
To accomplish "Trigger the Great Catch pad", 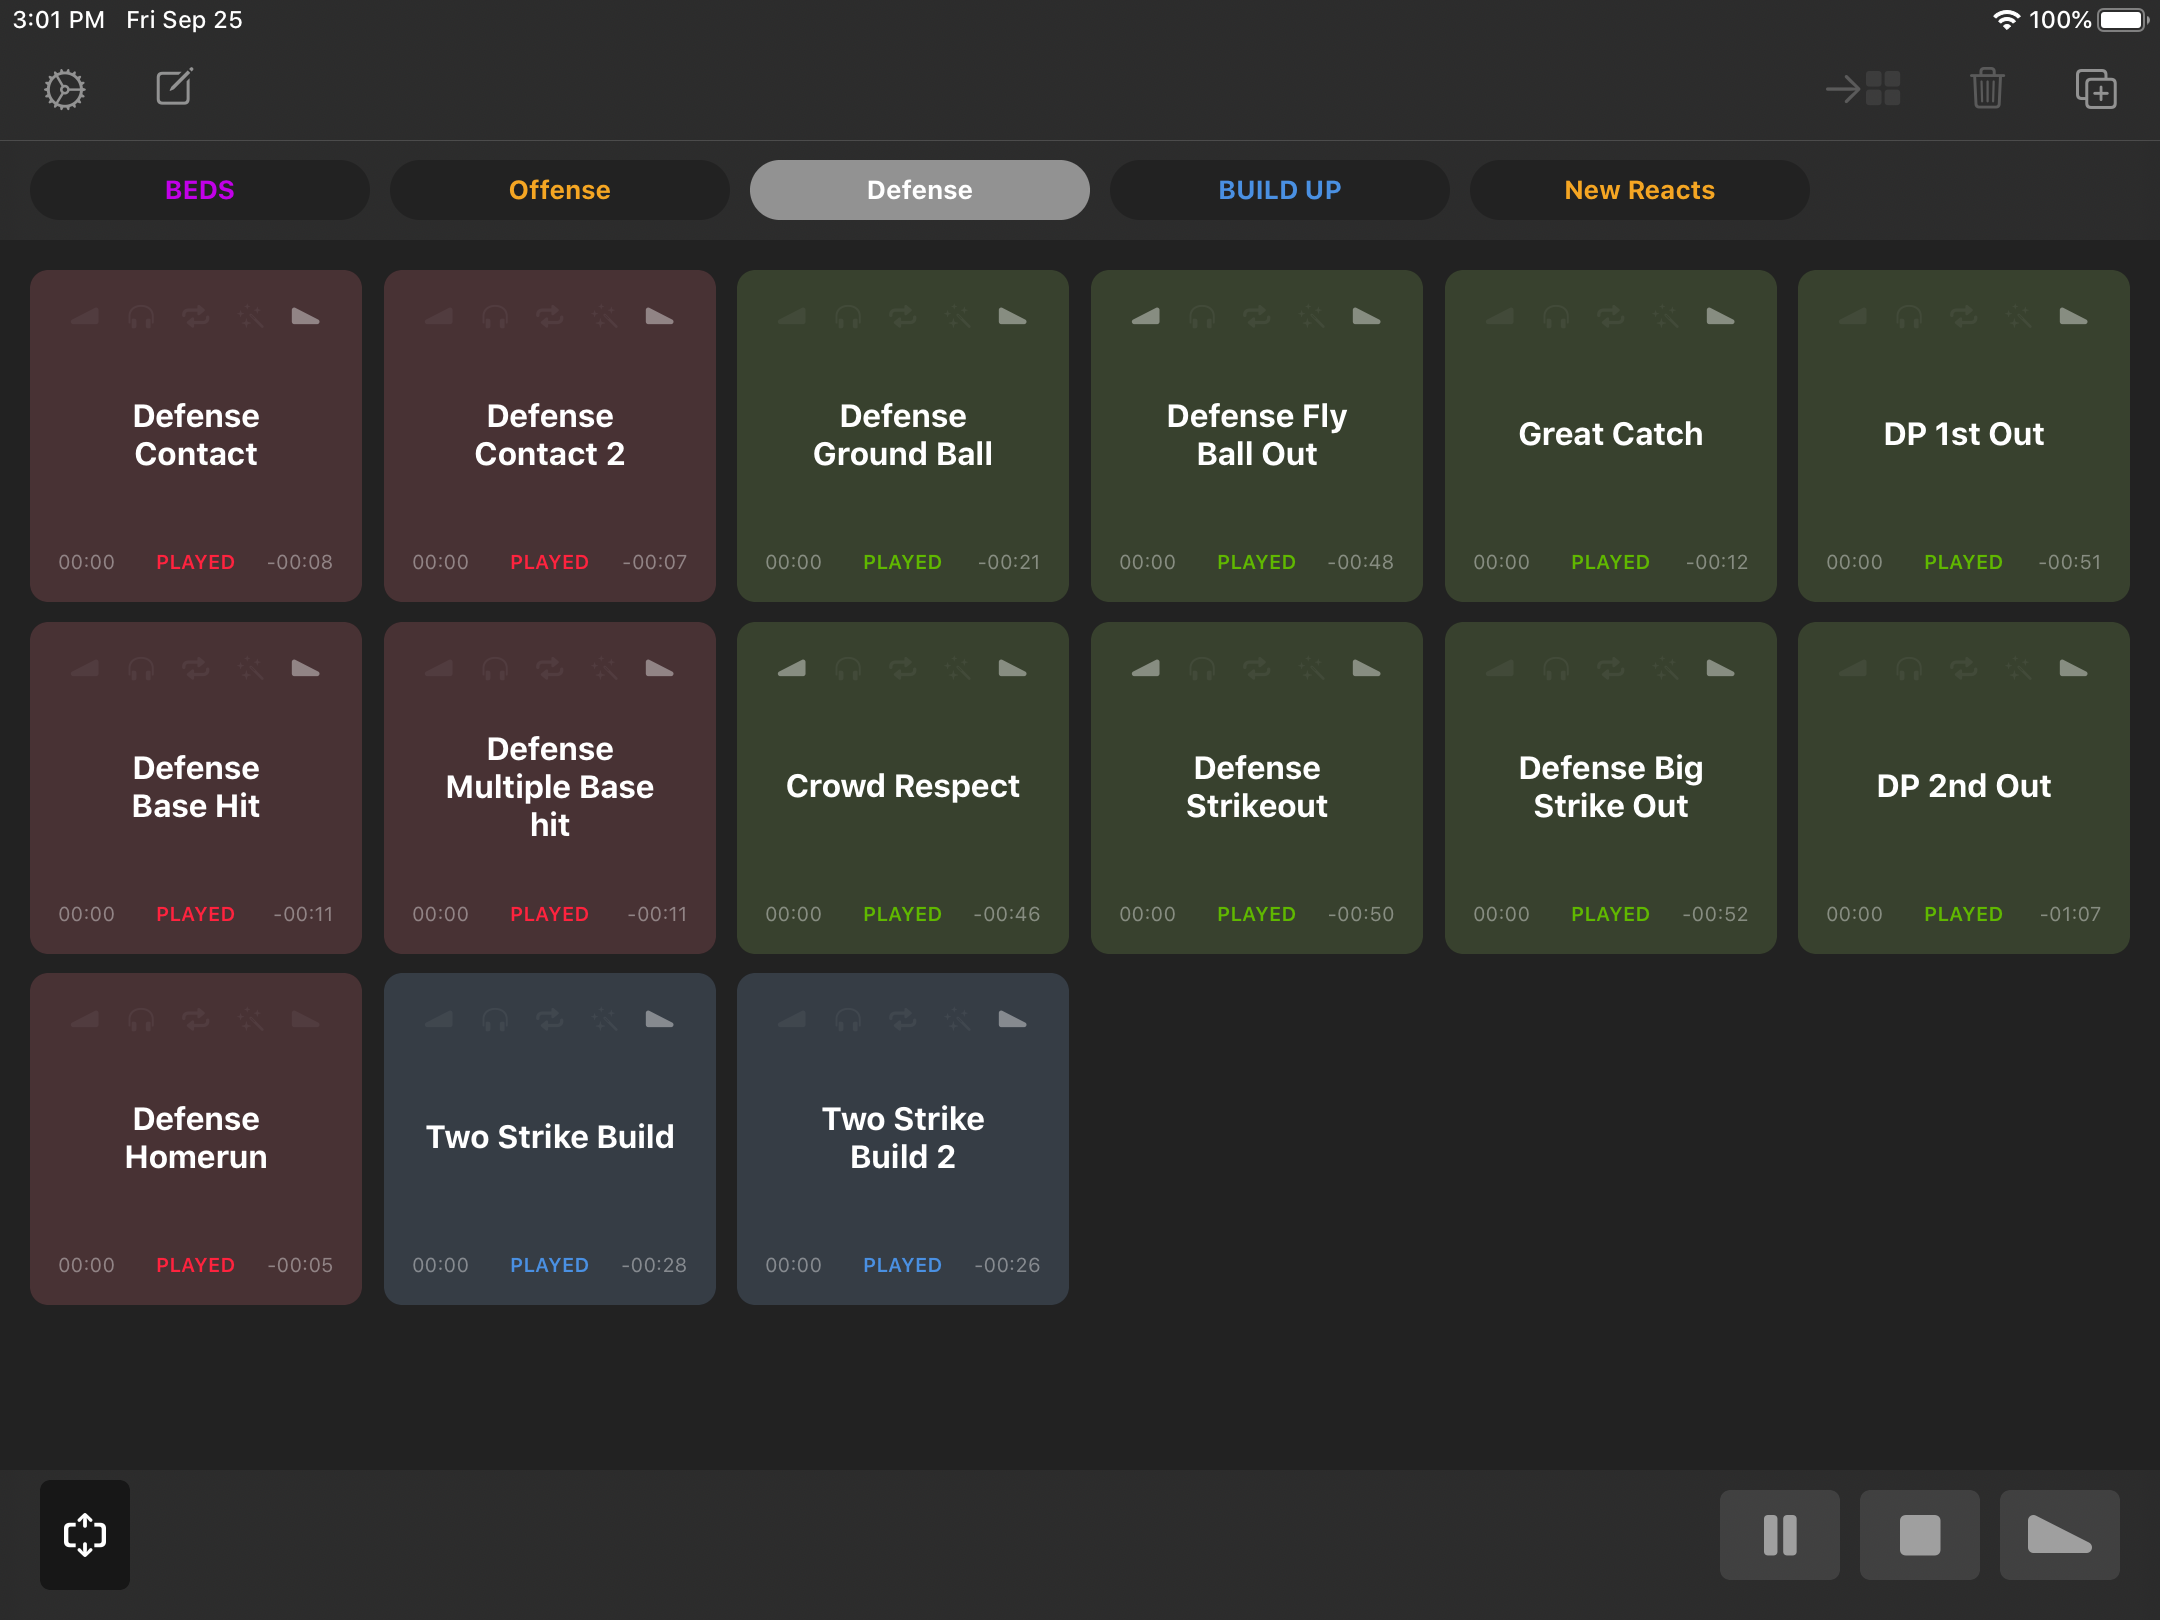I will [x=1611, y=435].
